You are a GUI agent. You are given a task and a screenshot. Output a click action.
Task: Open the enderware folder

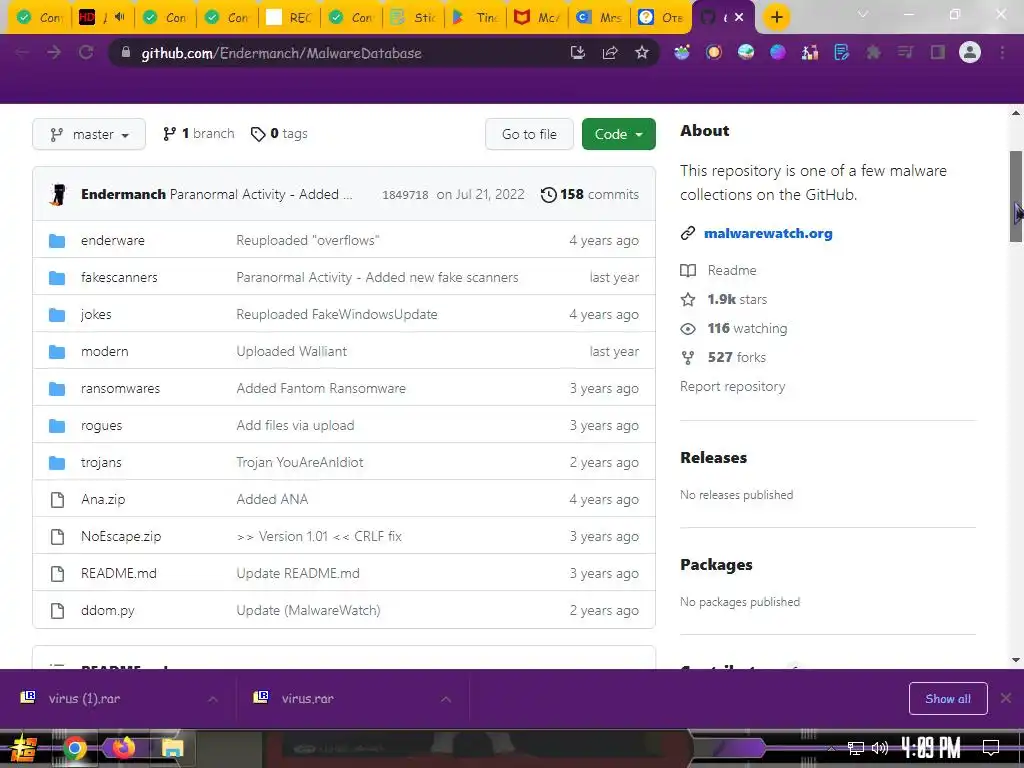coord(112,240)
